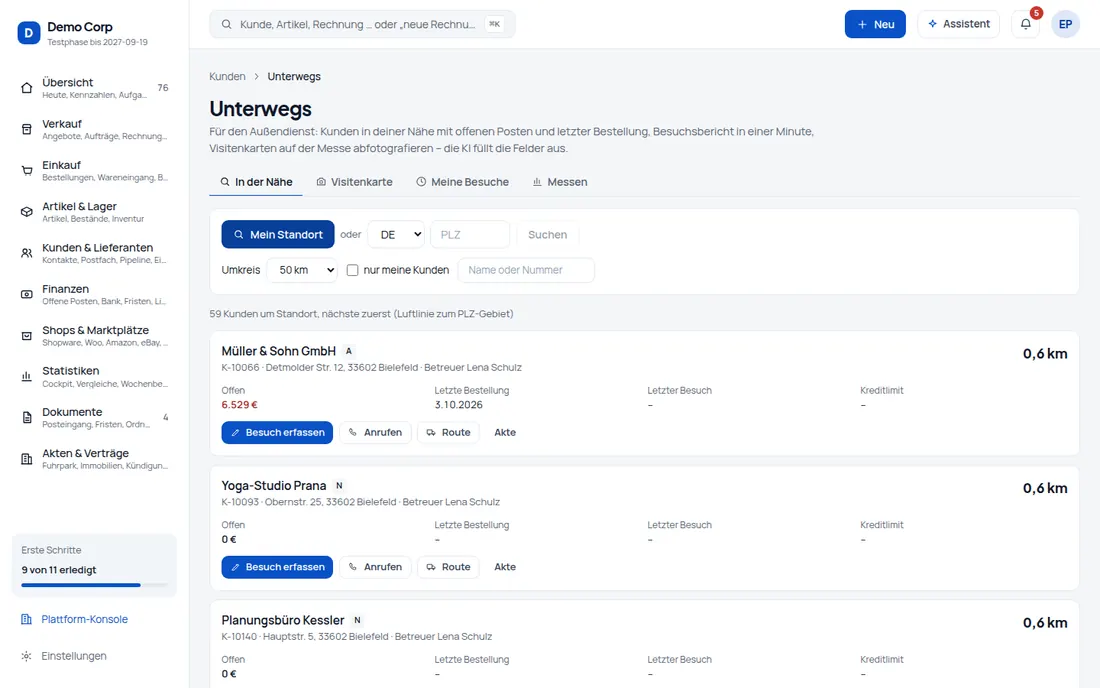Screen dimensions: 1100x688
Task: Click the 'Mein Standort' button
Action: point(278,235)
